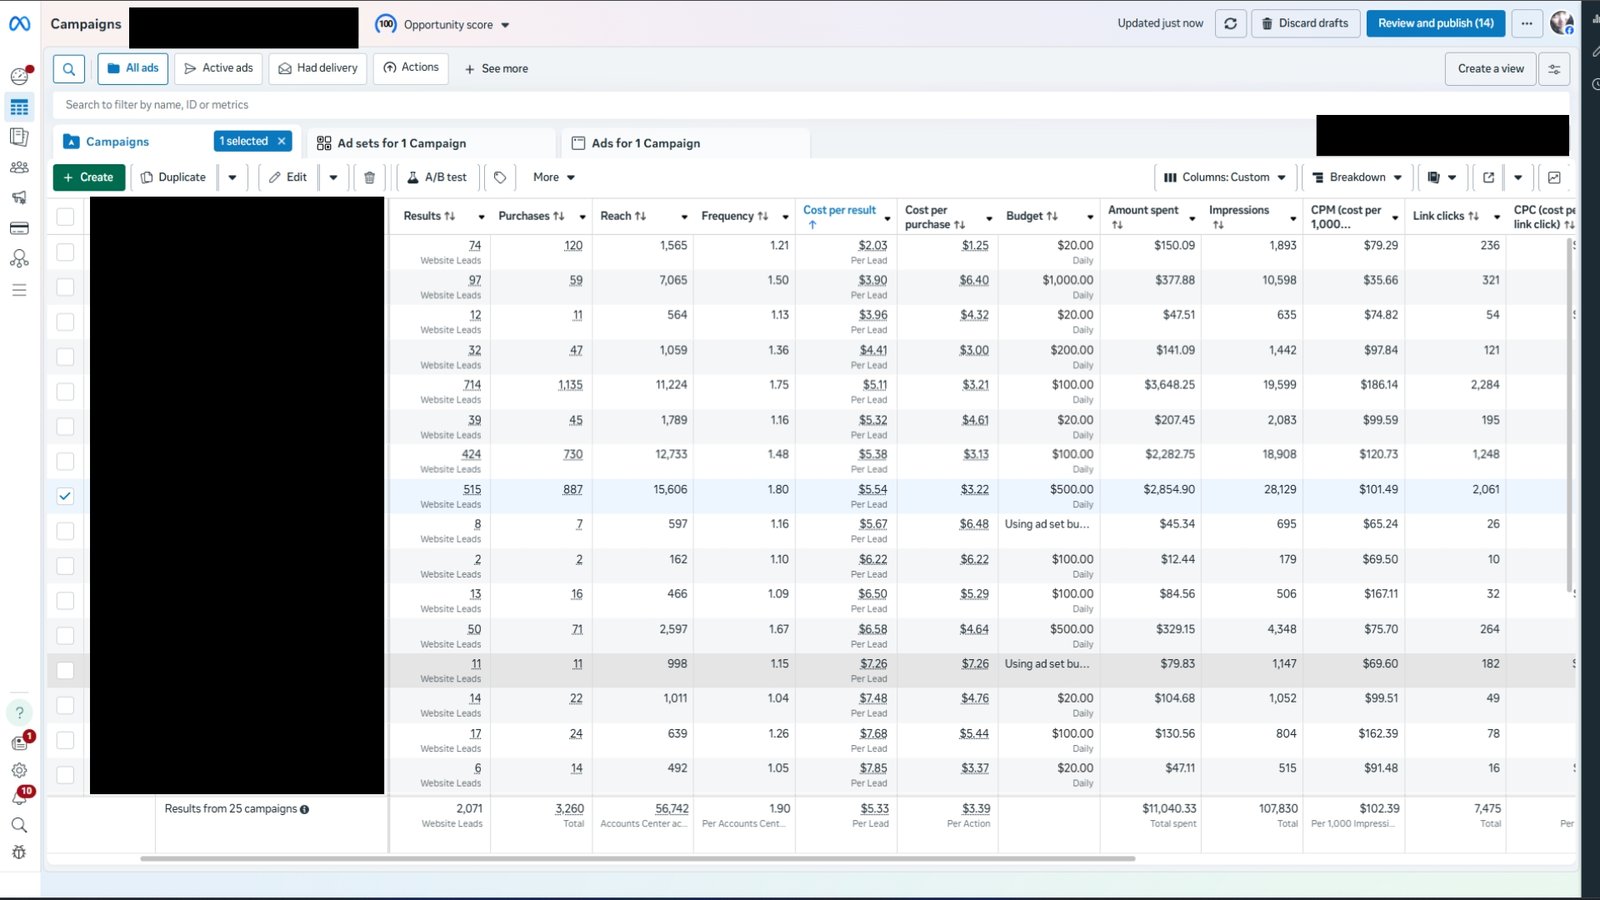Open Audiences people icon in sidebar
Viewport: 1600px width, 900px height.
pos(19,168)
